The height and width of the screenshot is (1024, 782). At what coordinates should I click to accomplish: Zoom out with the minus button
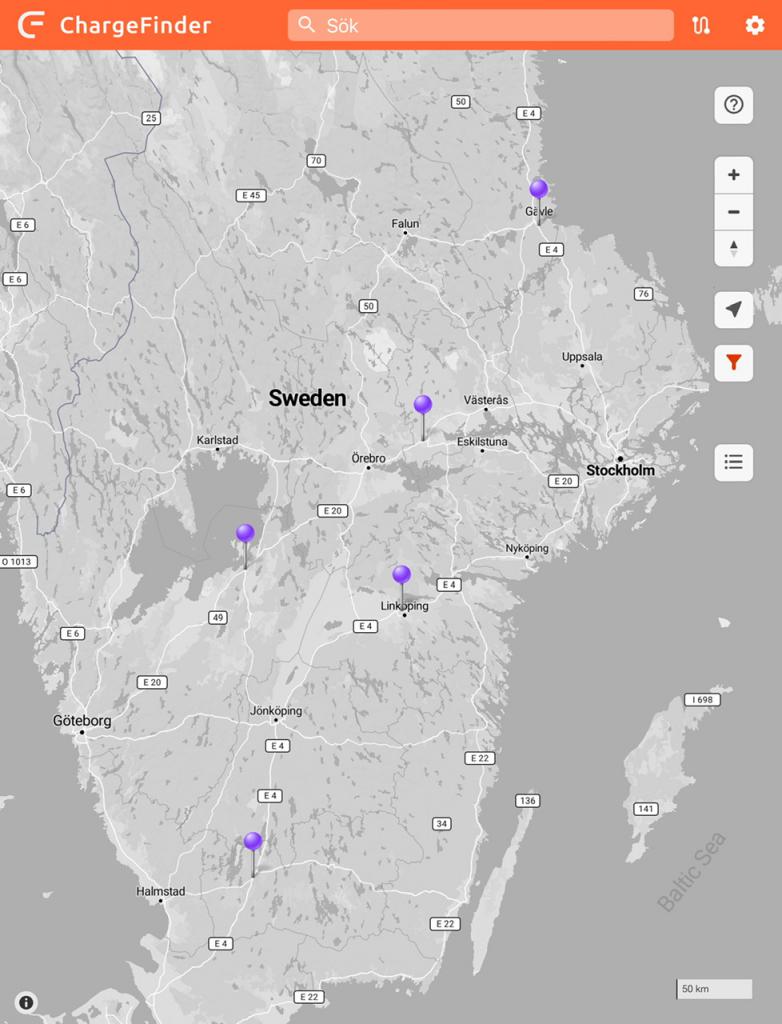pos(733,212)
